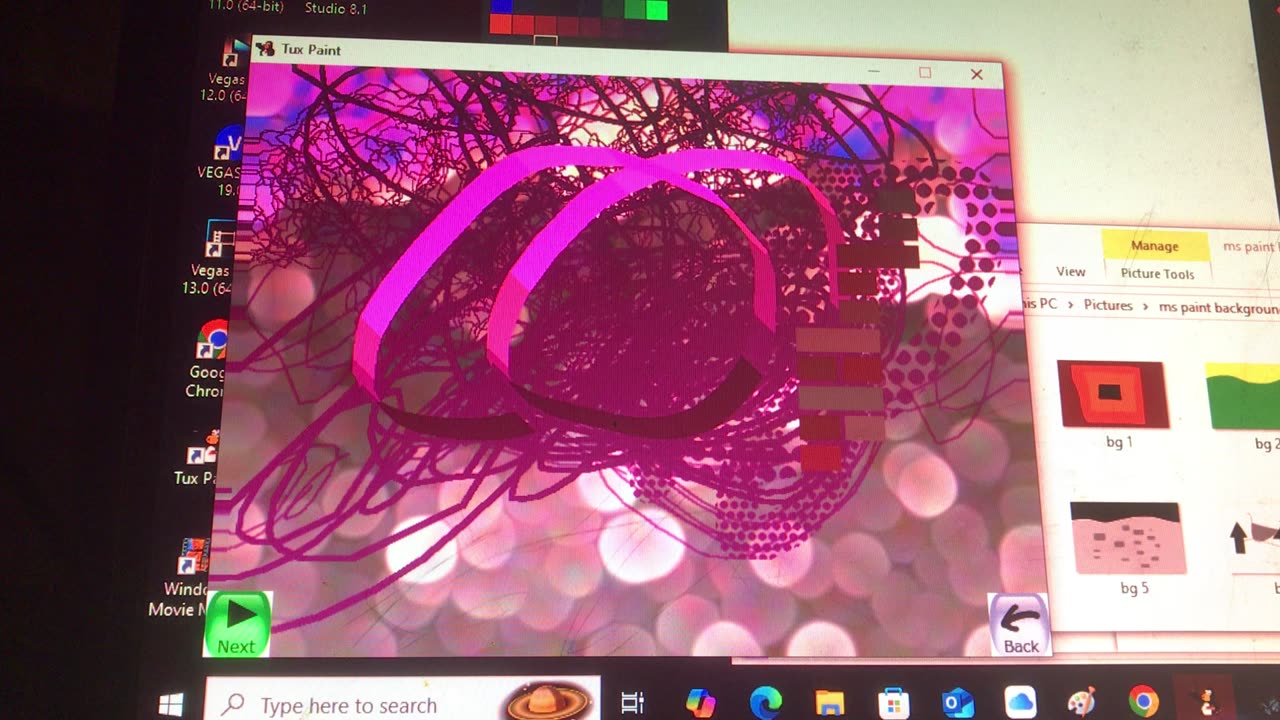This screenshot has height=720, width=1280.
Task: Open the Tux Paint desktop shortcut
Action: [x=198, y=458]
